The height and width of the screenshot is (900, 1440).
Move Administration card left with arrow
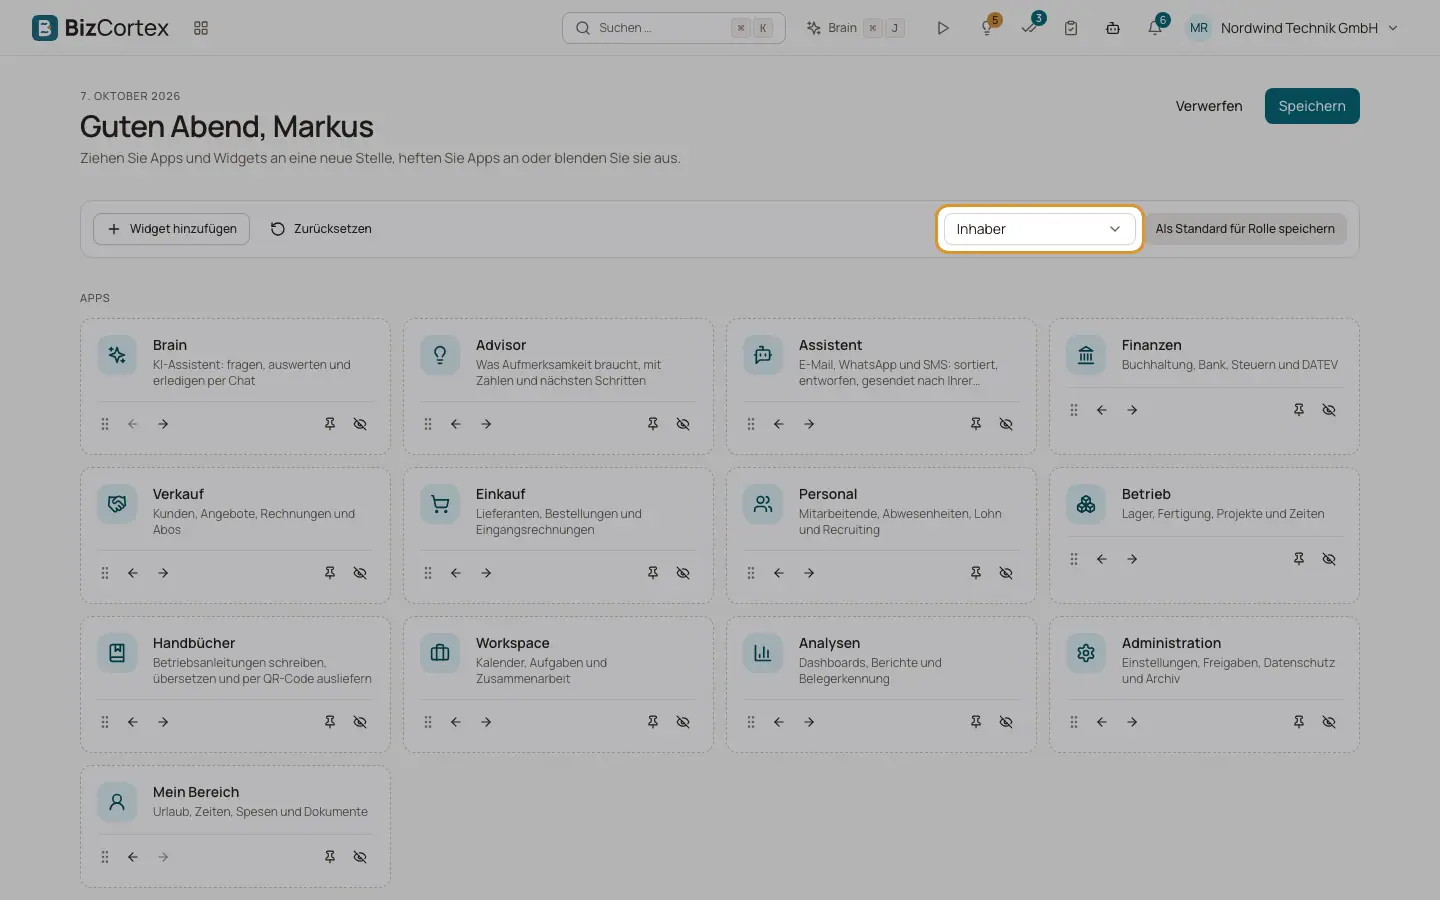click(1102, 722)
